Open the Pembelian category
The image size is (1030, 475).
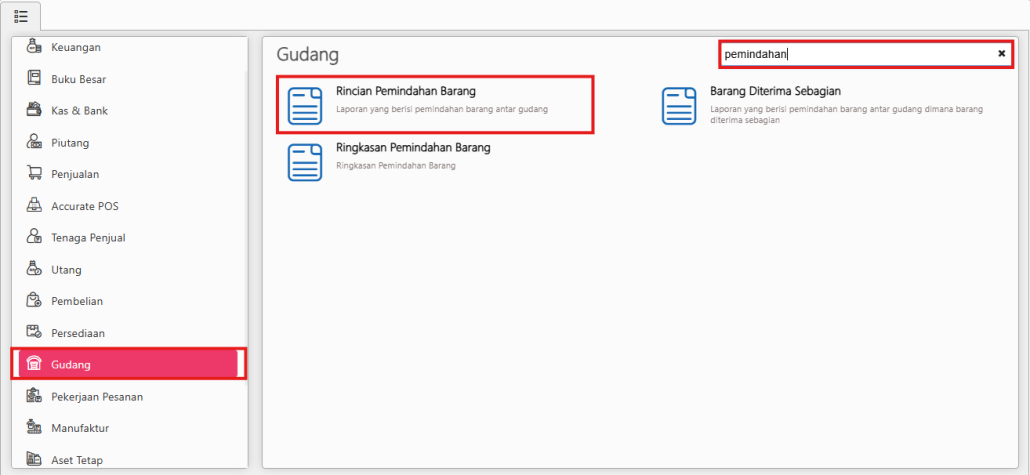click(77, 301)
